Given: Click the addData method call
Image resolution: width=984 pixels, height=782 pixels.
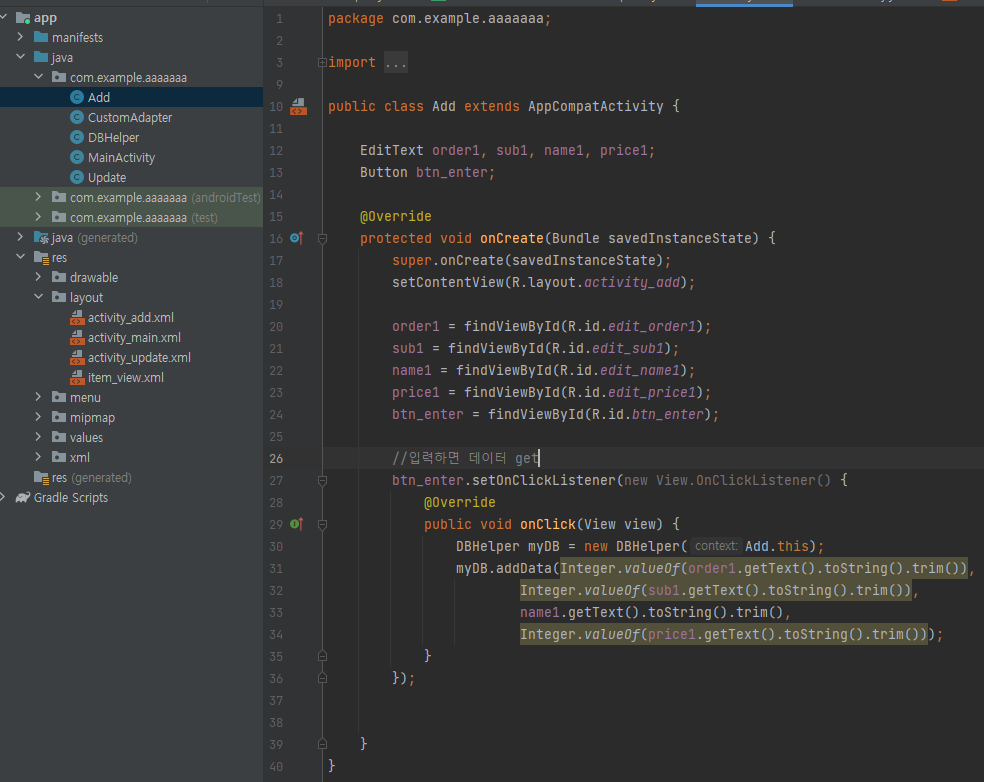Looking at the screenshot, I should [523, 569].
